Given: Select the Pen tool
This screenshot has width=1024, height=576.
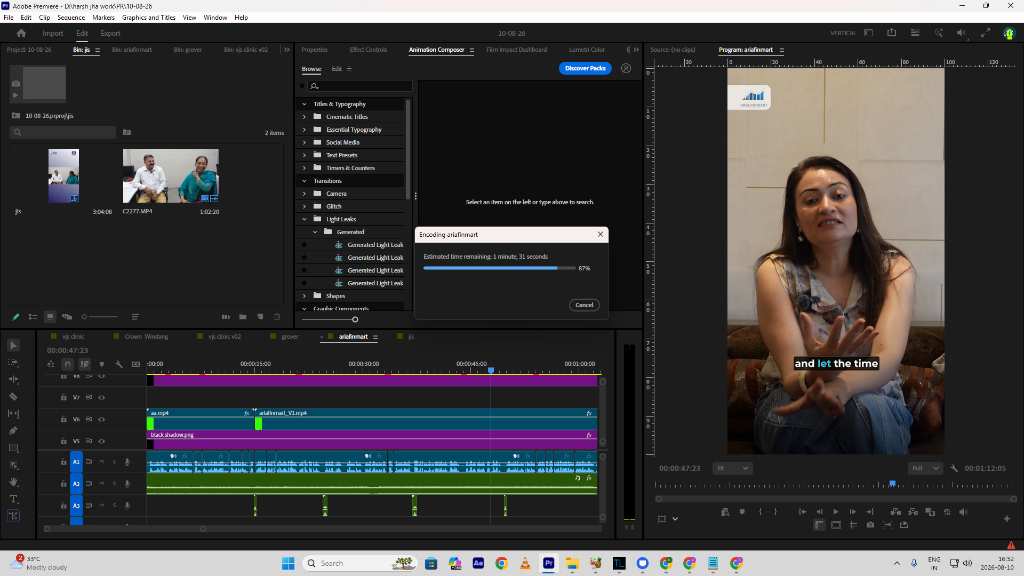Looking at the screenshot, I should tap(13, 430).
